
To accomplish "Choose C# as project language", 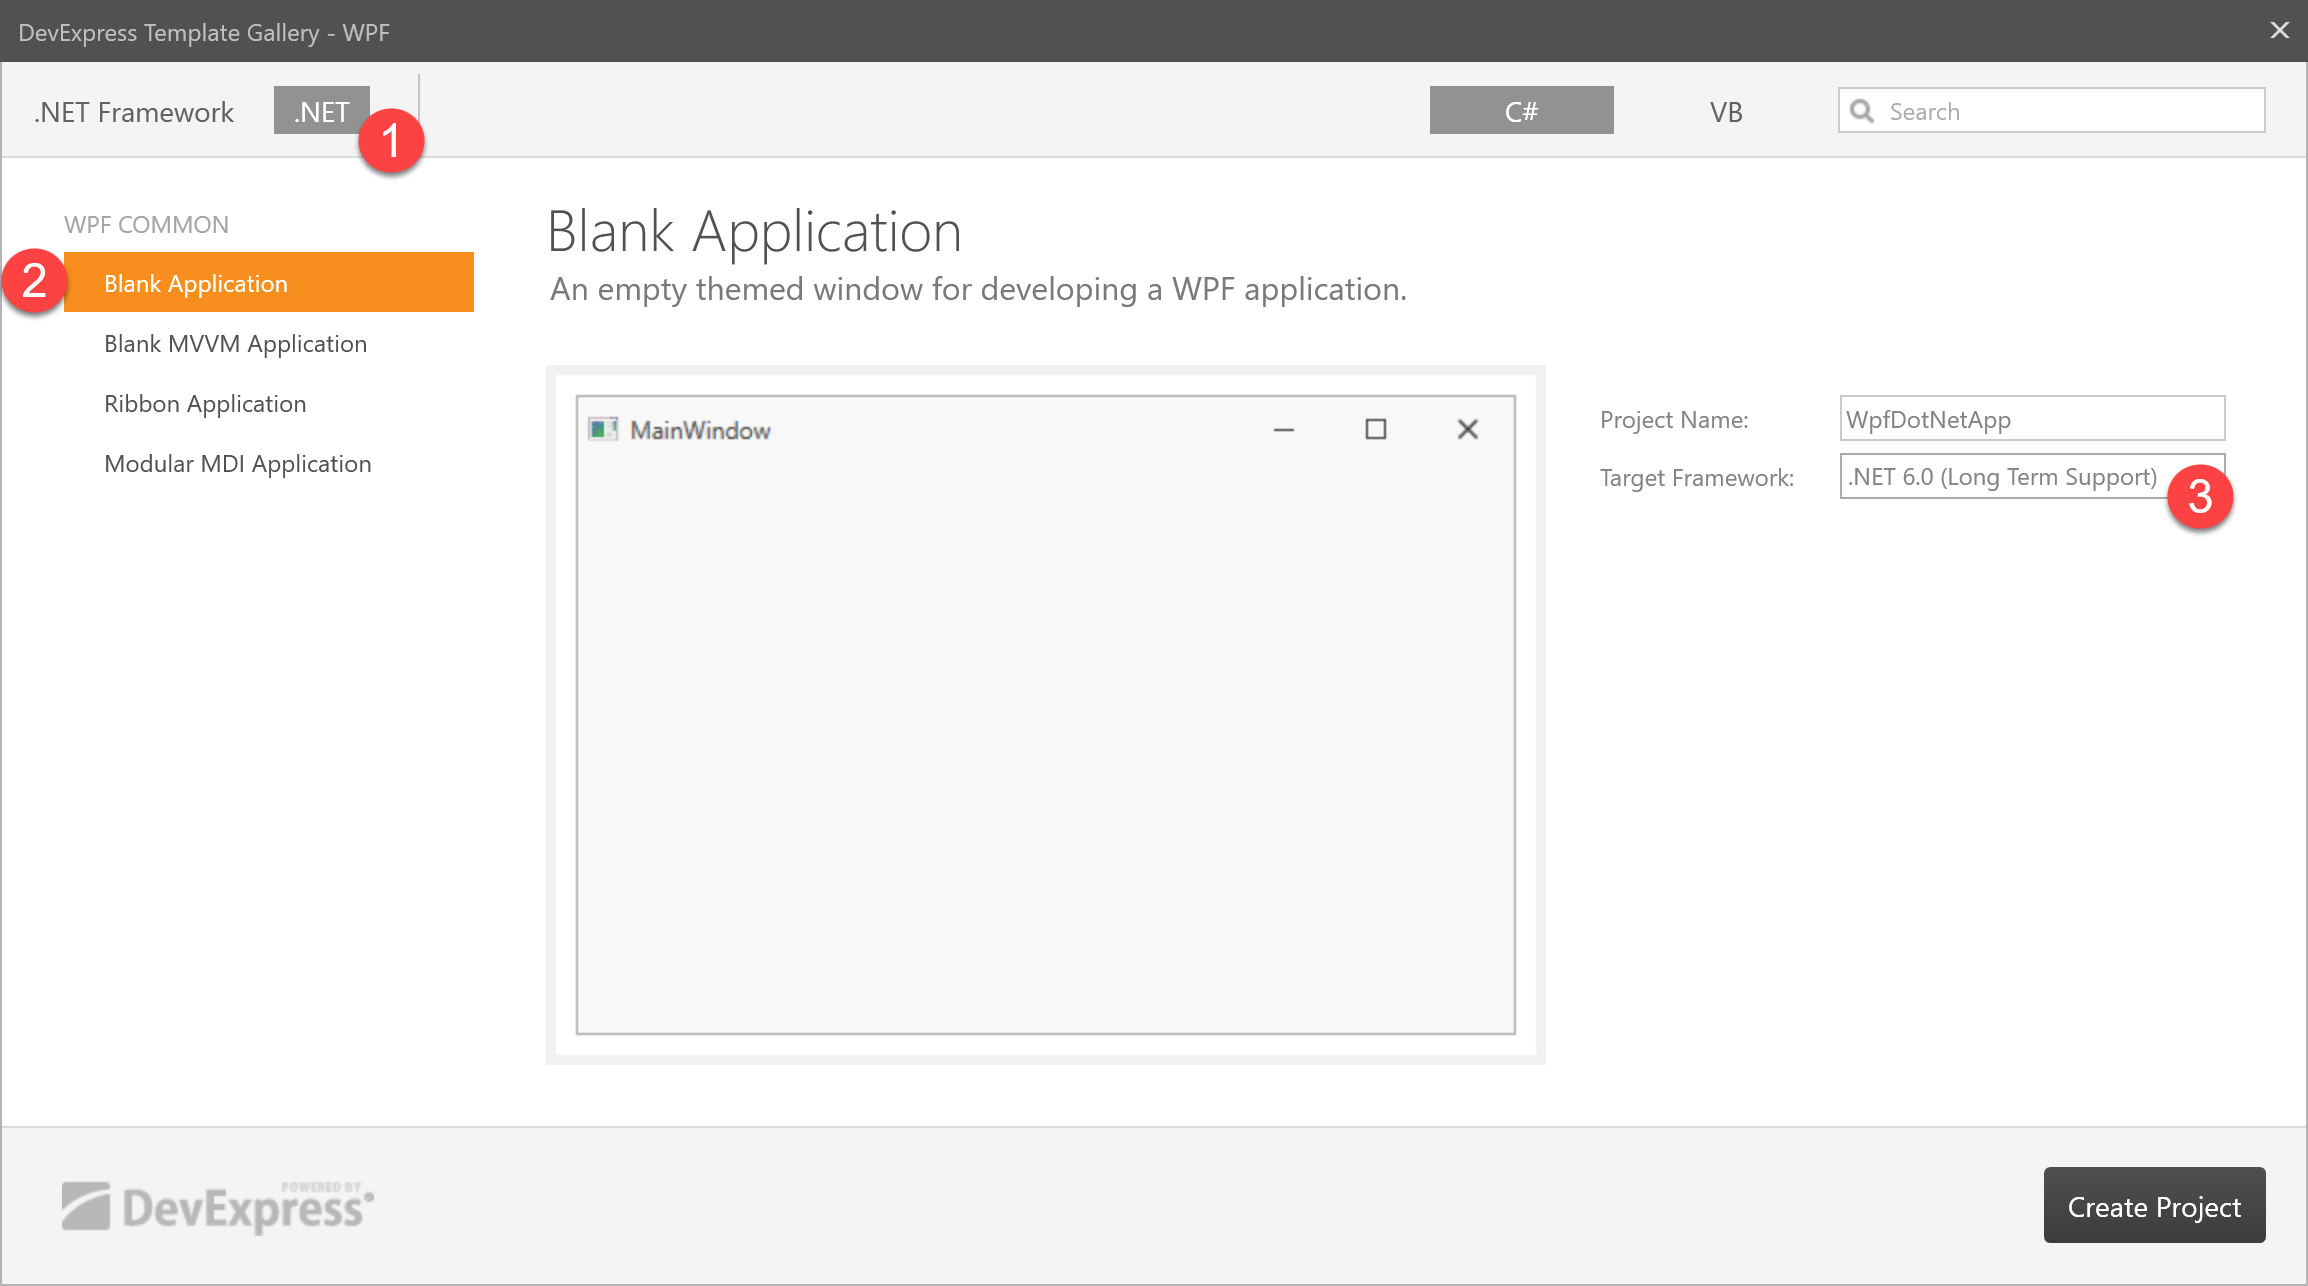I will [x=1521, y=111].
